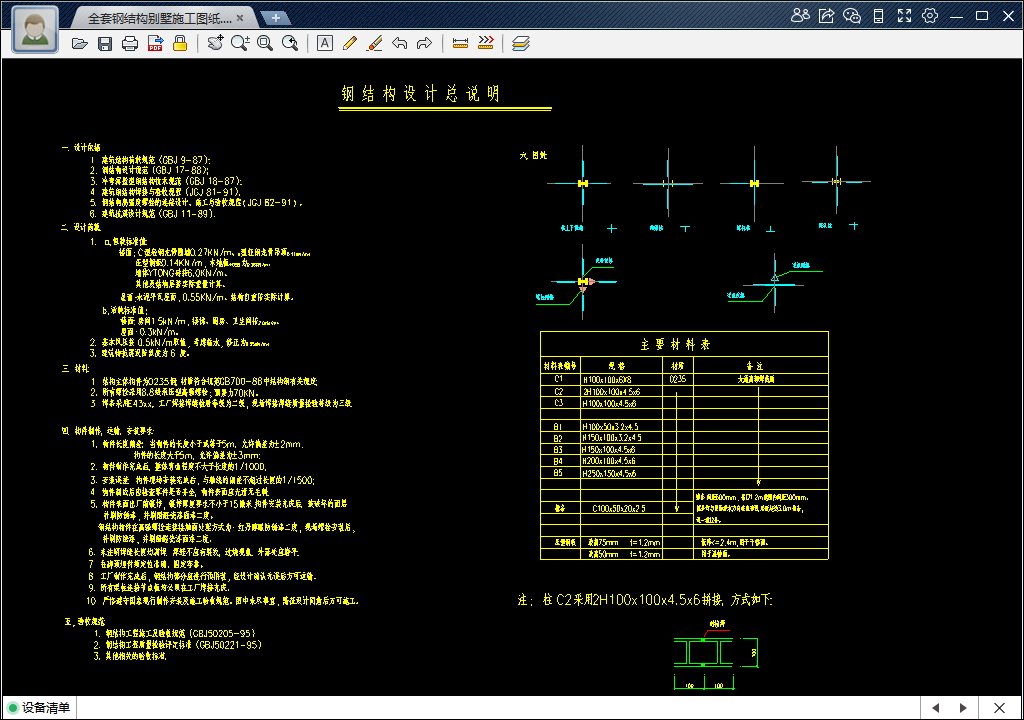This screenshot has height=720, width=1024.
Task: Open the 设备清单 layout tab
Action: click(46, 708)
